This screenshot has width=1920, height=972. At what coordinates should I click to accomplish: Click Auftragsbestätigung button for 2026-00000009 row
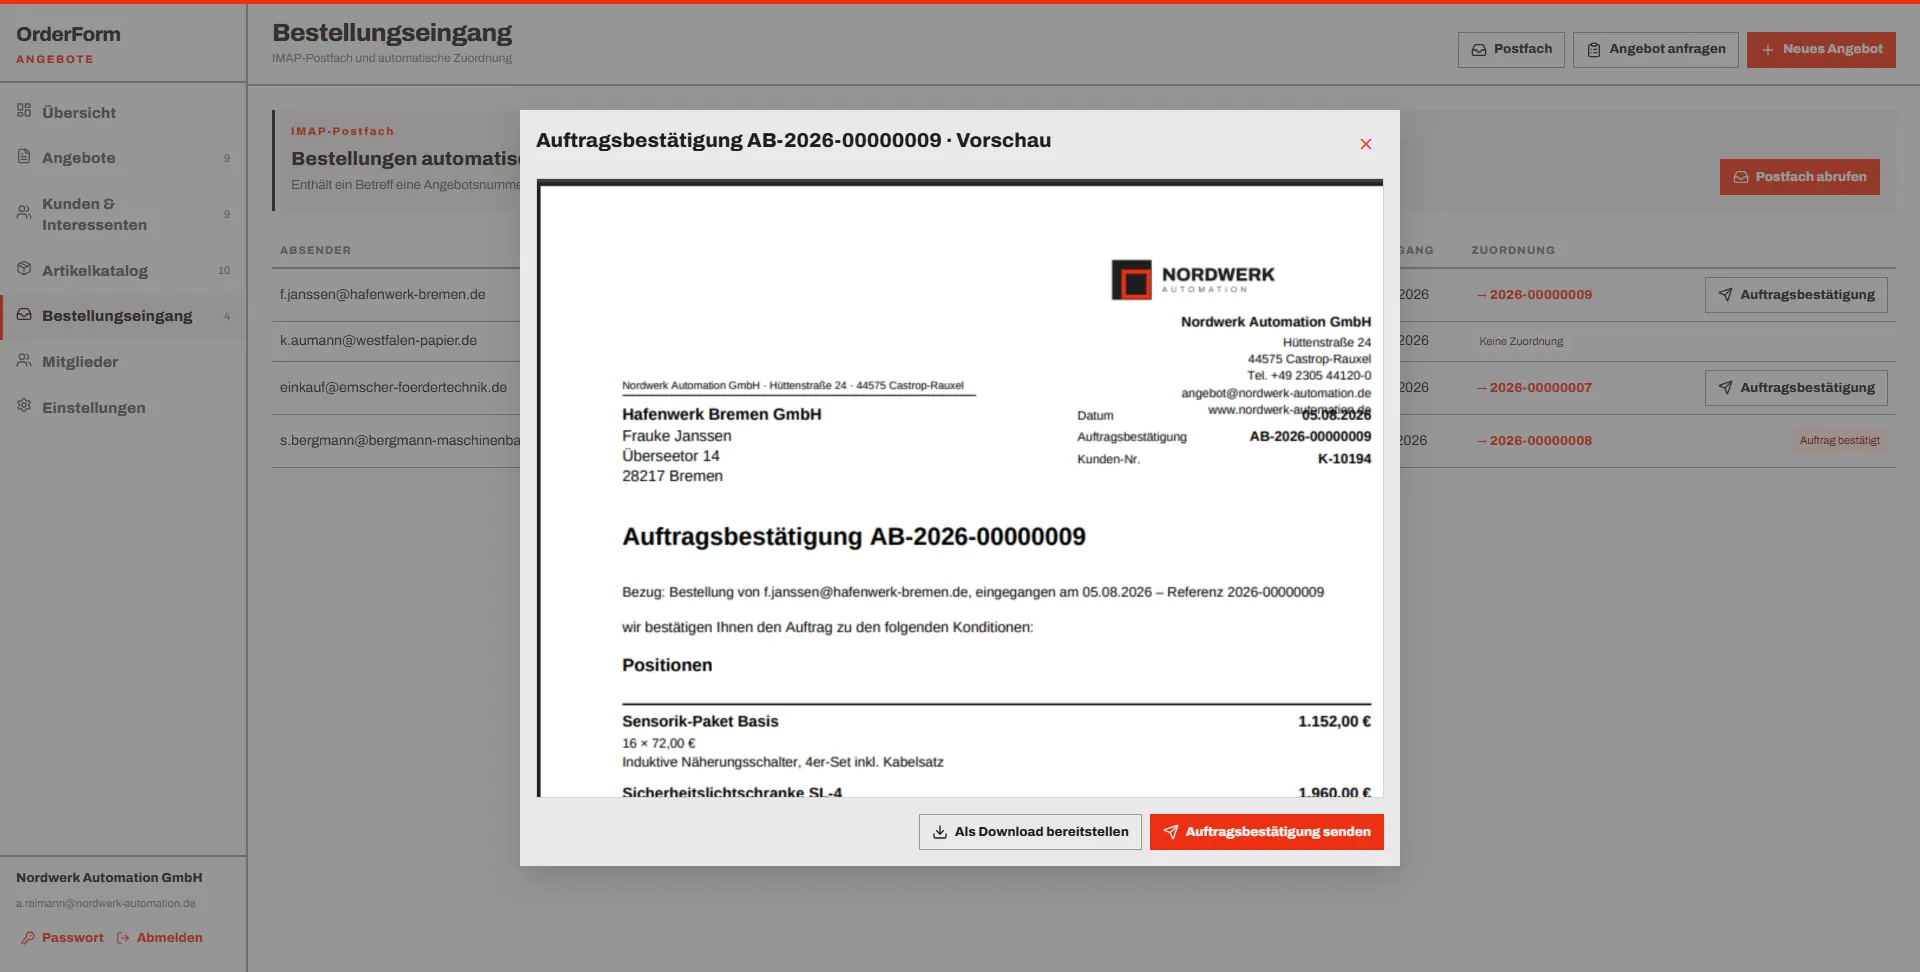(x=1796, y=295)
